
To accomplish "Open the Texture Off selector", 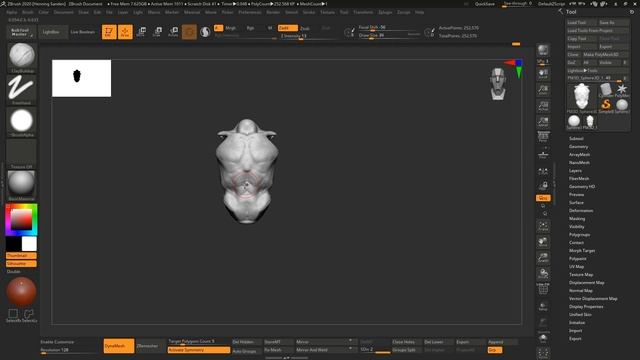I will coord(22,154).
